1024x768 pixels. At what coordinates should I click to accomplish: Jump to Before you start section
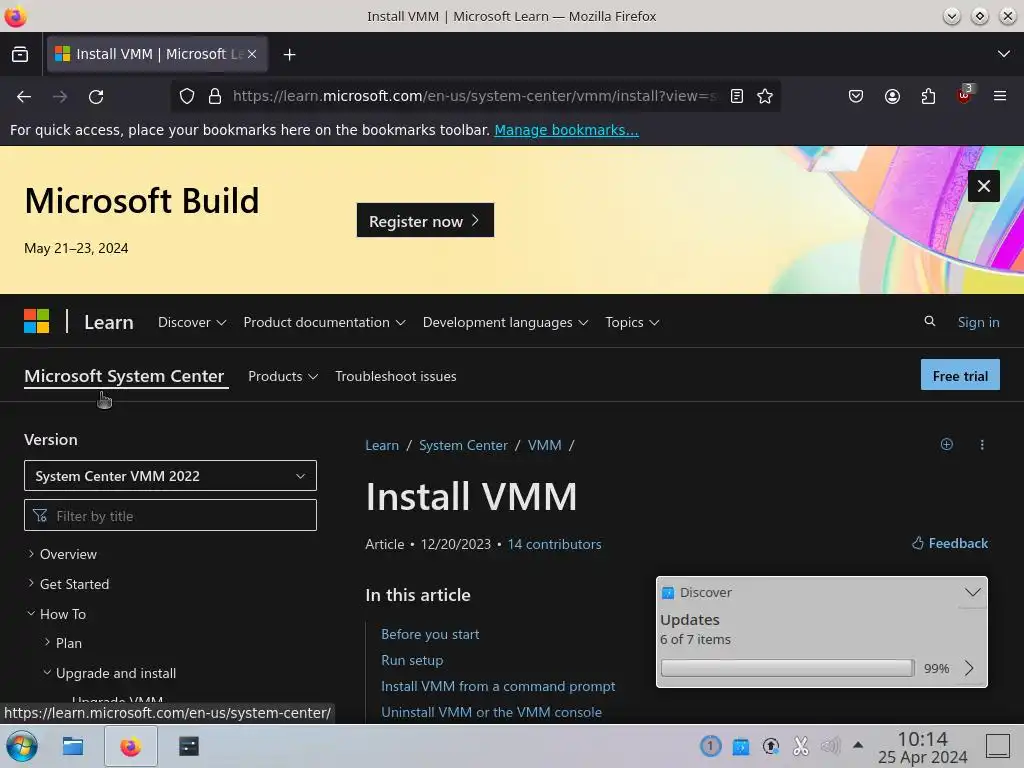[x=430, y=634]
